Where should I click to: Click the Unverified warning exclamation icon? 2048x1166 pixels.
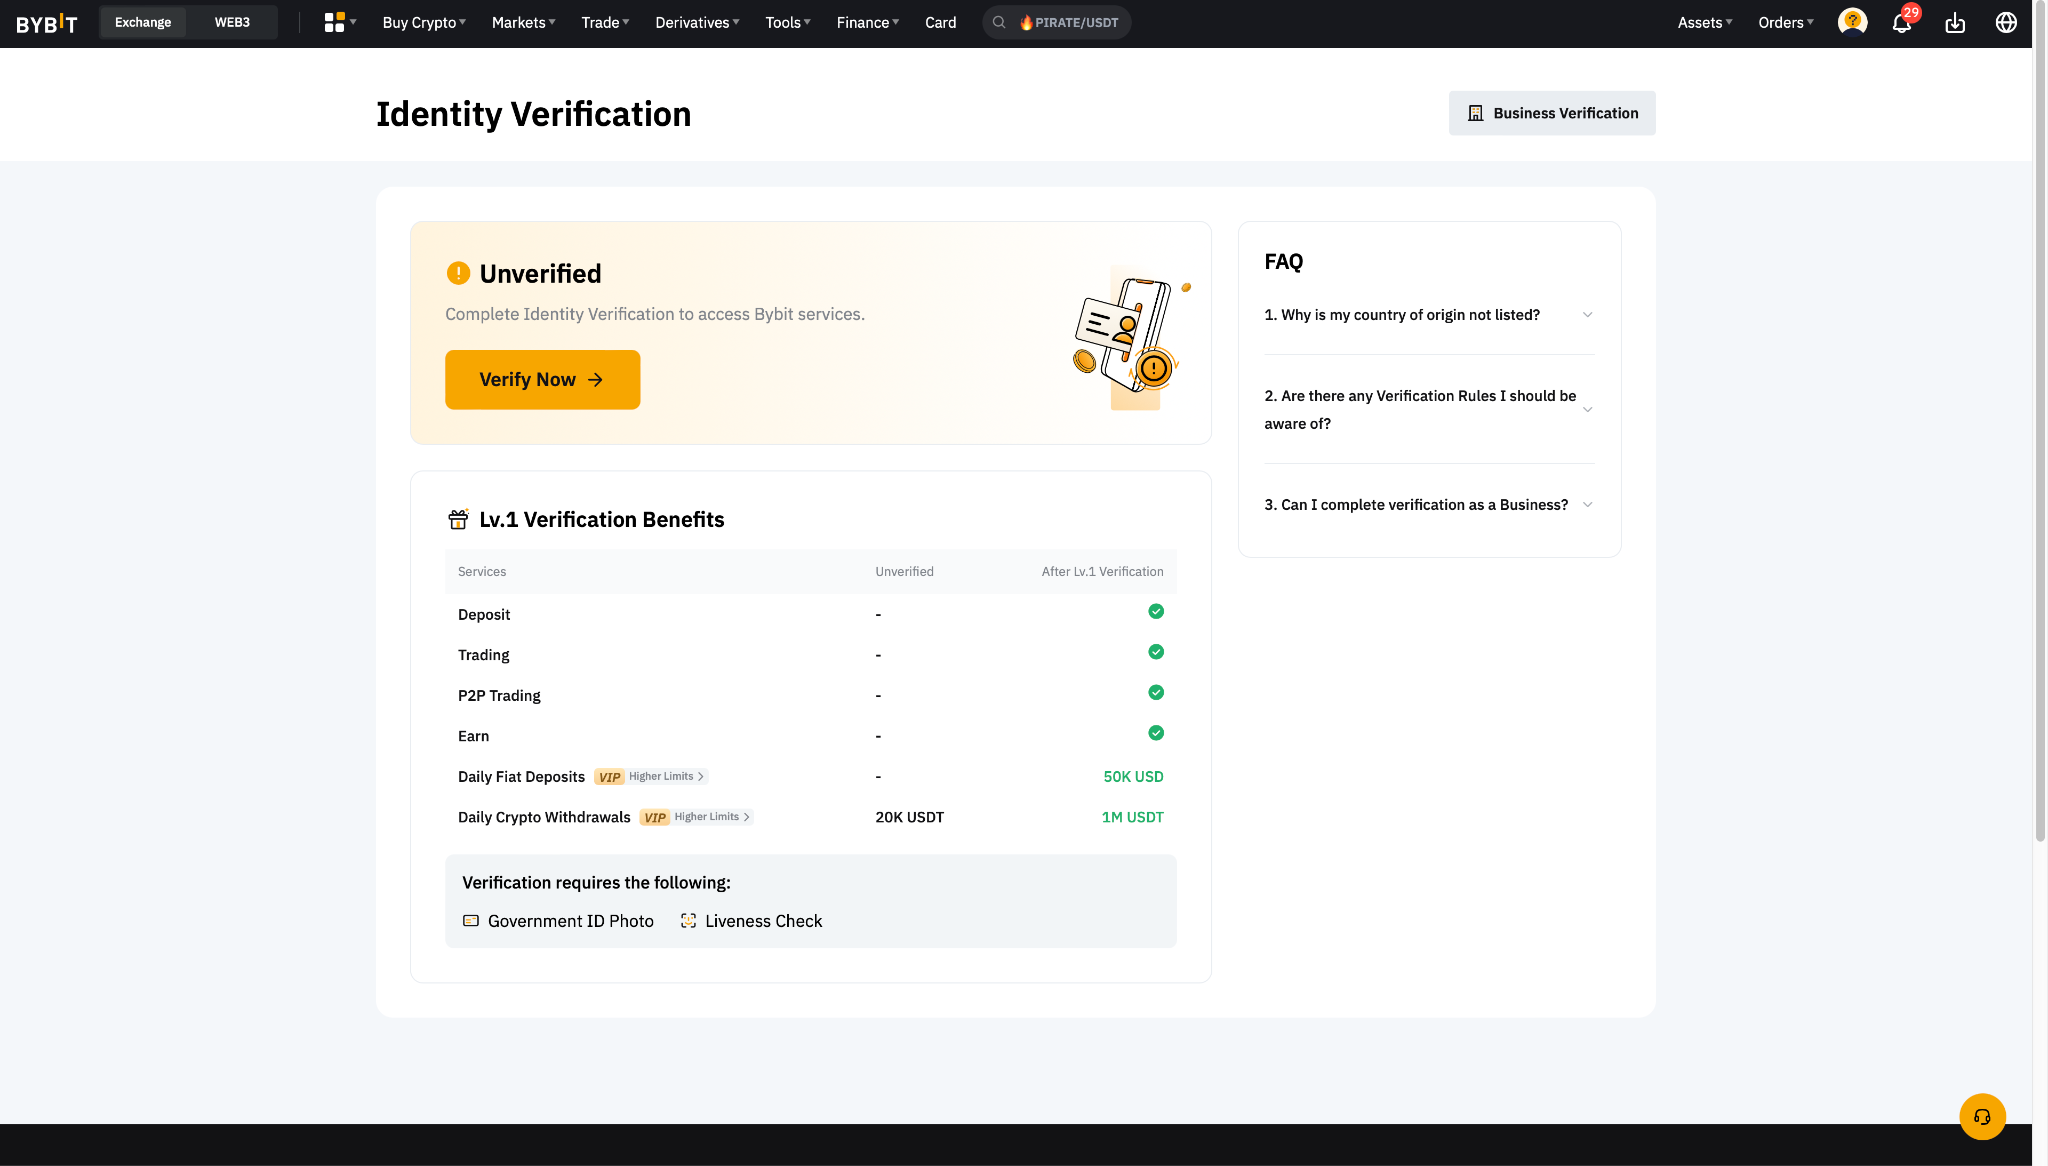coord(458,273)
